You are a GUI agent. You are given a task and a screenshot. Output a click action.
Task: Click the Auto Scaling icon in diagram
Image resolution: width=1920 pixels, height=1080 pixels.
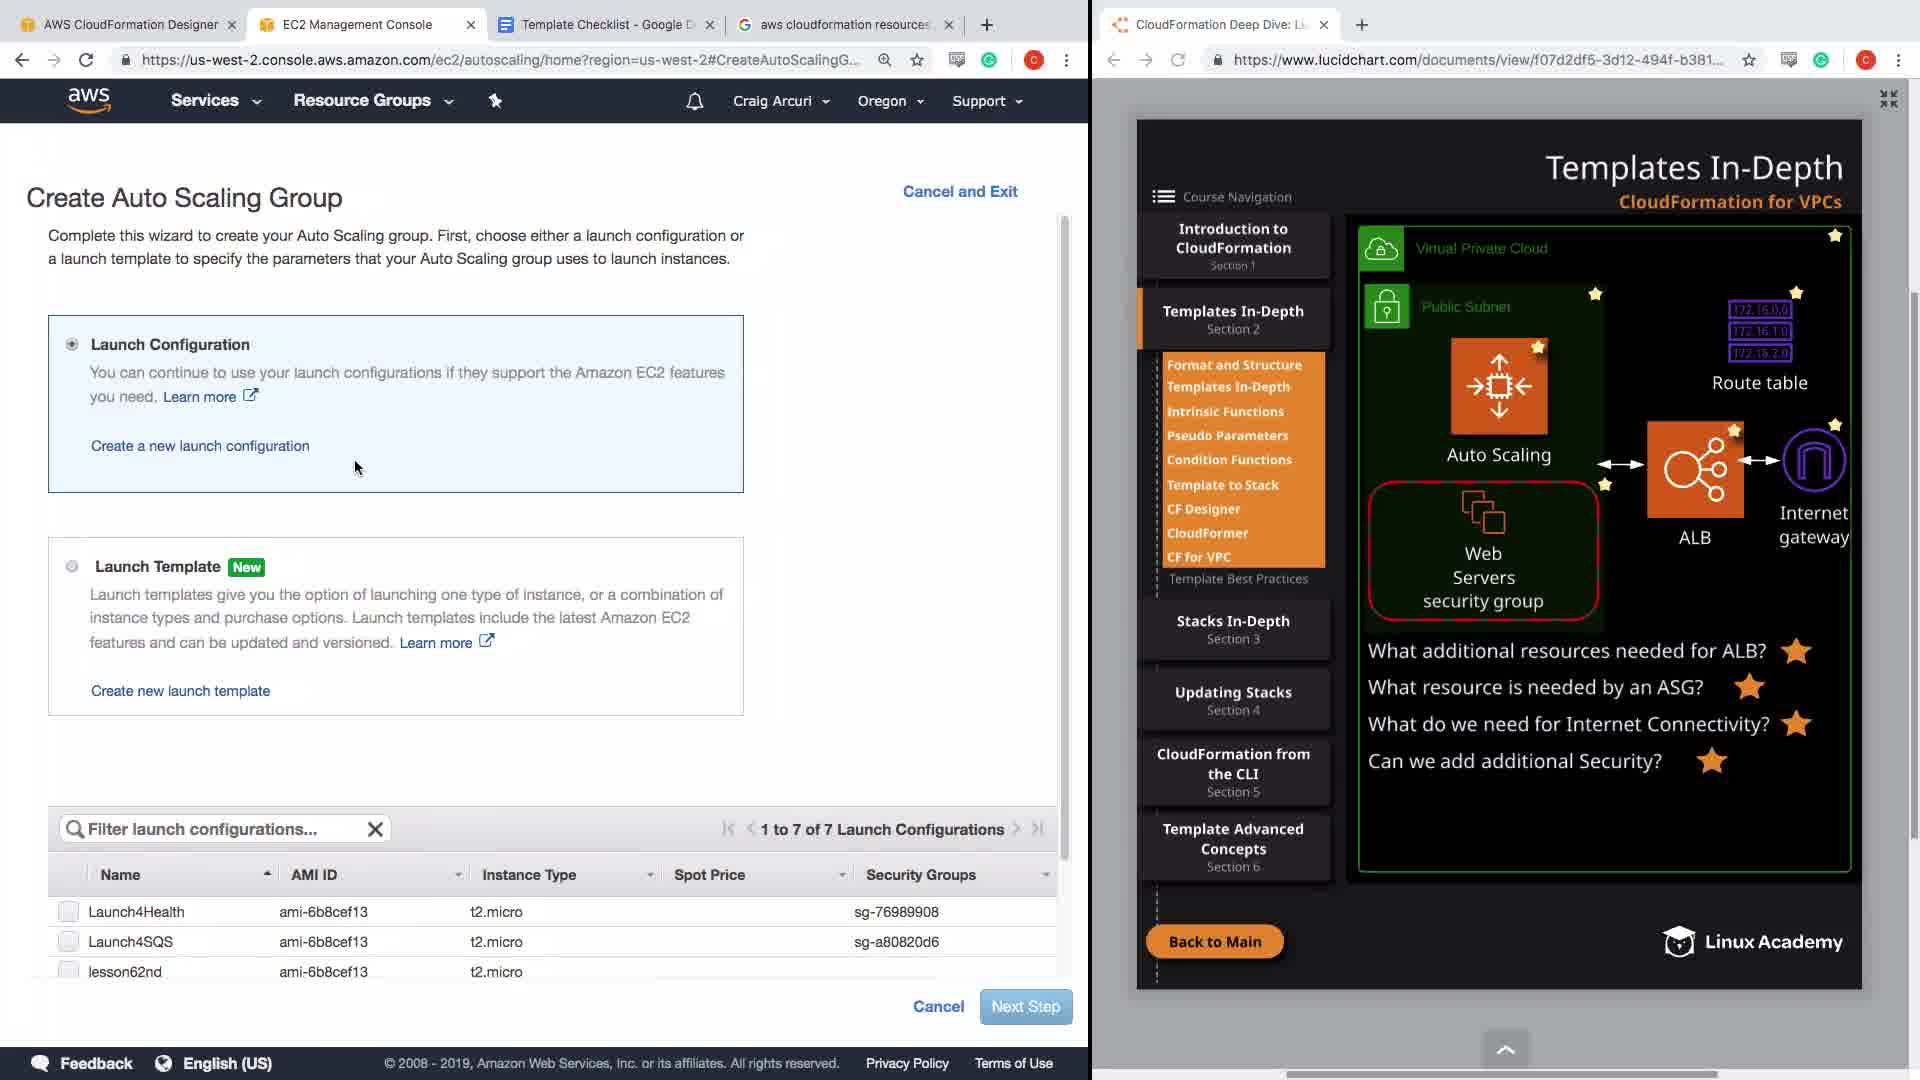pos(1498,386)
